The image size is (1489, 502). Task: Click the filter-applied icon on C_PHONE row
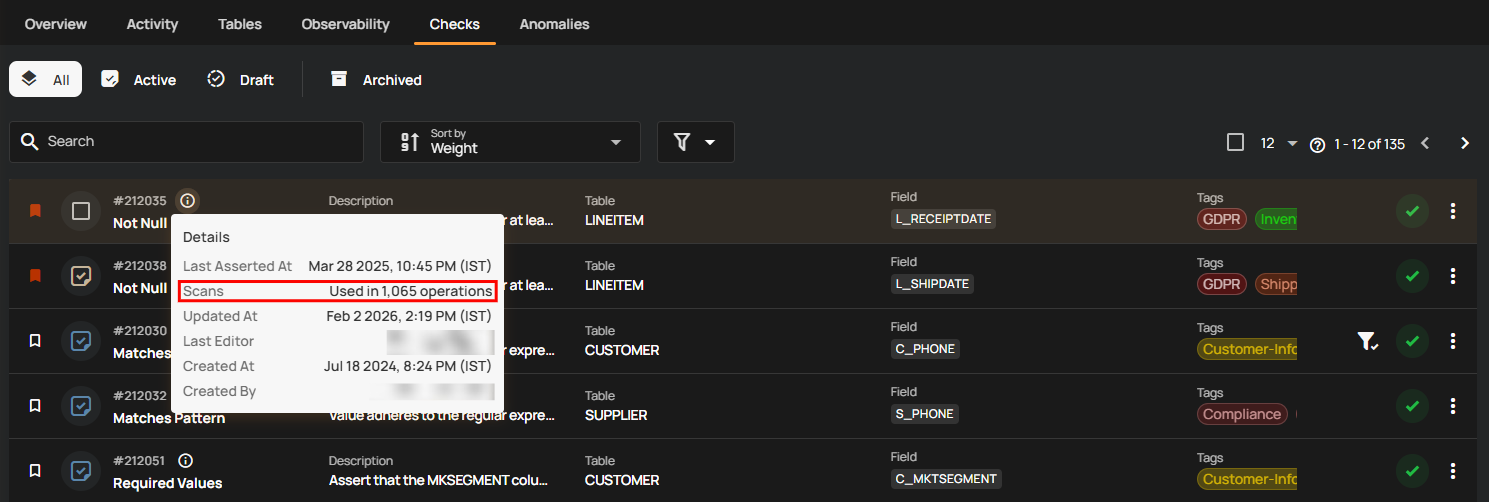[x=1367, y=342]
